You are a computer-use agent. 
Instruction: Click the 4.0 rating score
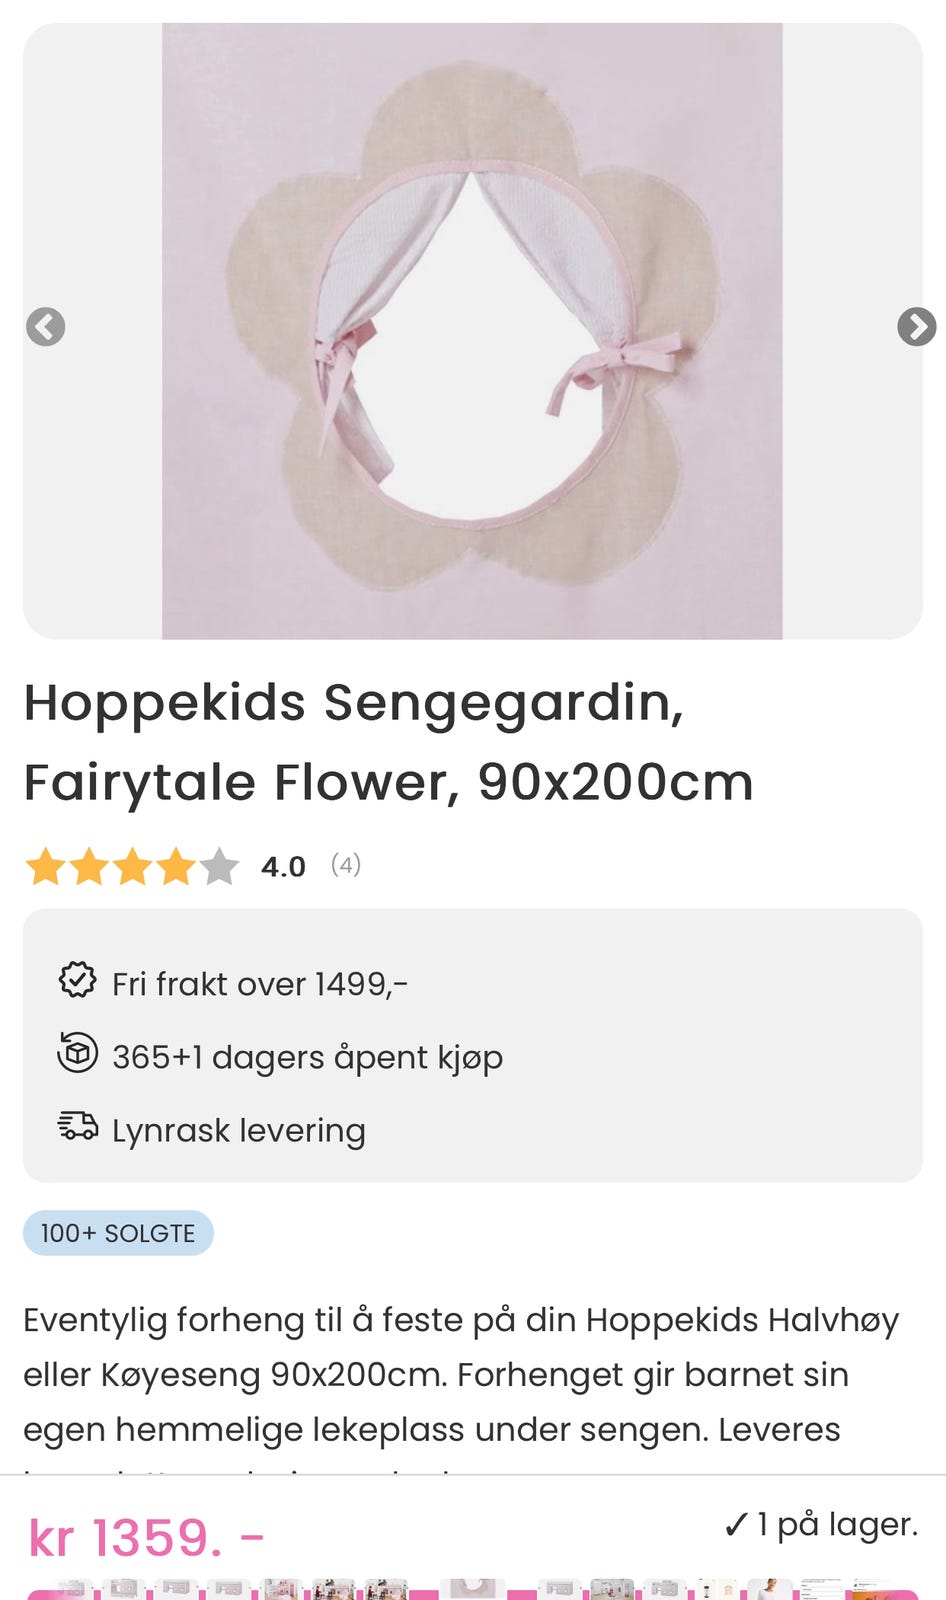tap(283, 867)
